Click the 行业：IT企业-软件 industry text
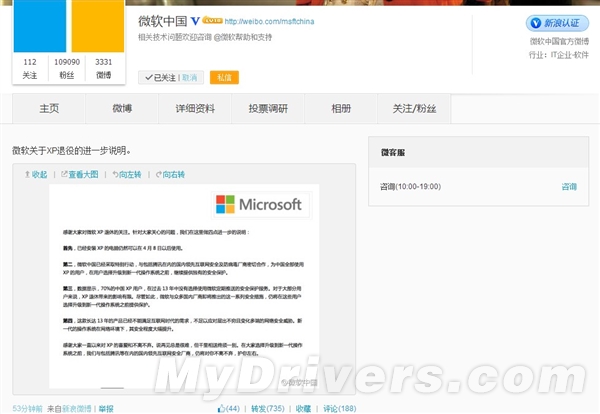This screenshot has height=414, width=600. pos(559,55)
